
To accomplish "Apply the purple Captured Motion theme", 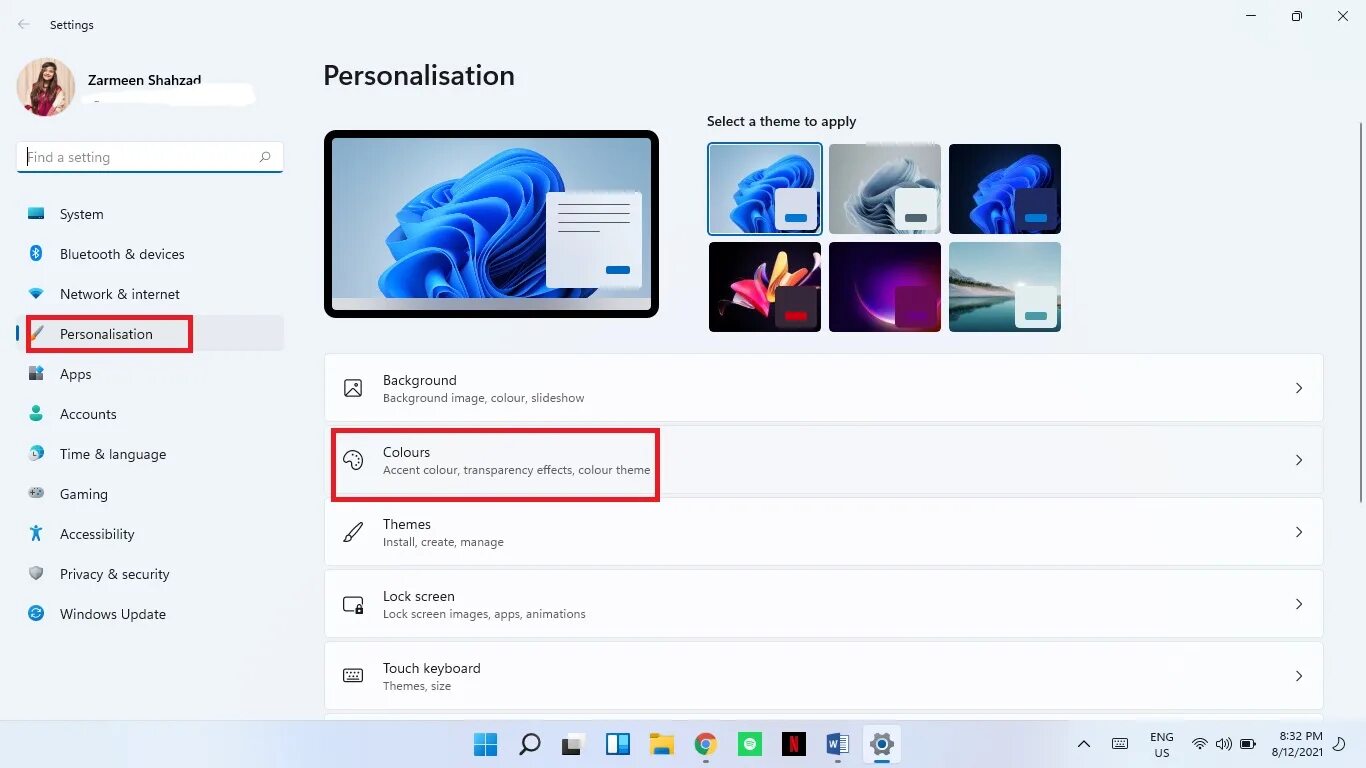I will click(885, 287).
